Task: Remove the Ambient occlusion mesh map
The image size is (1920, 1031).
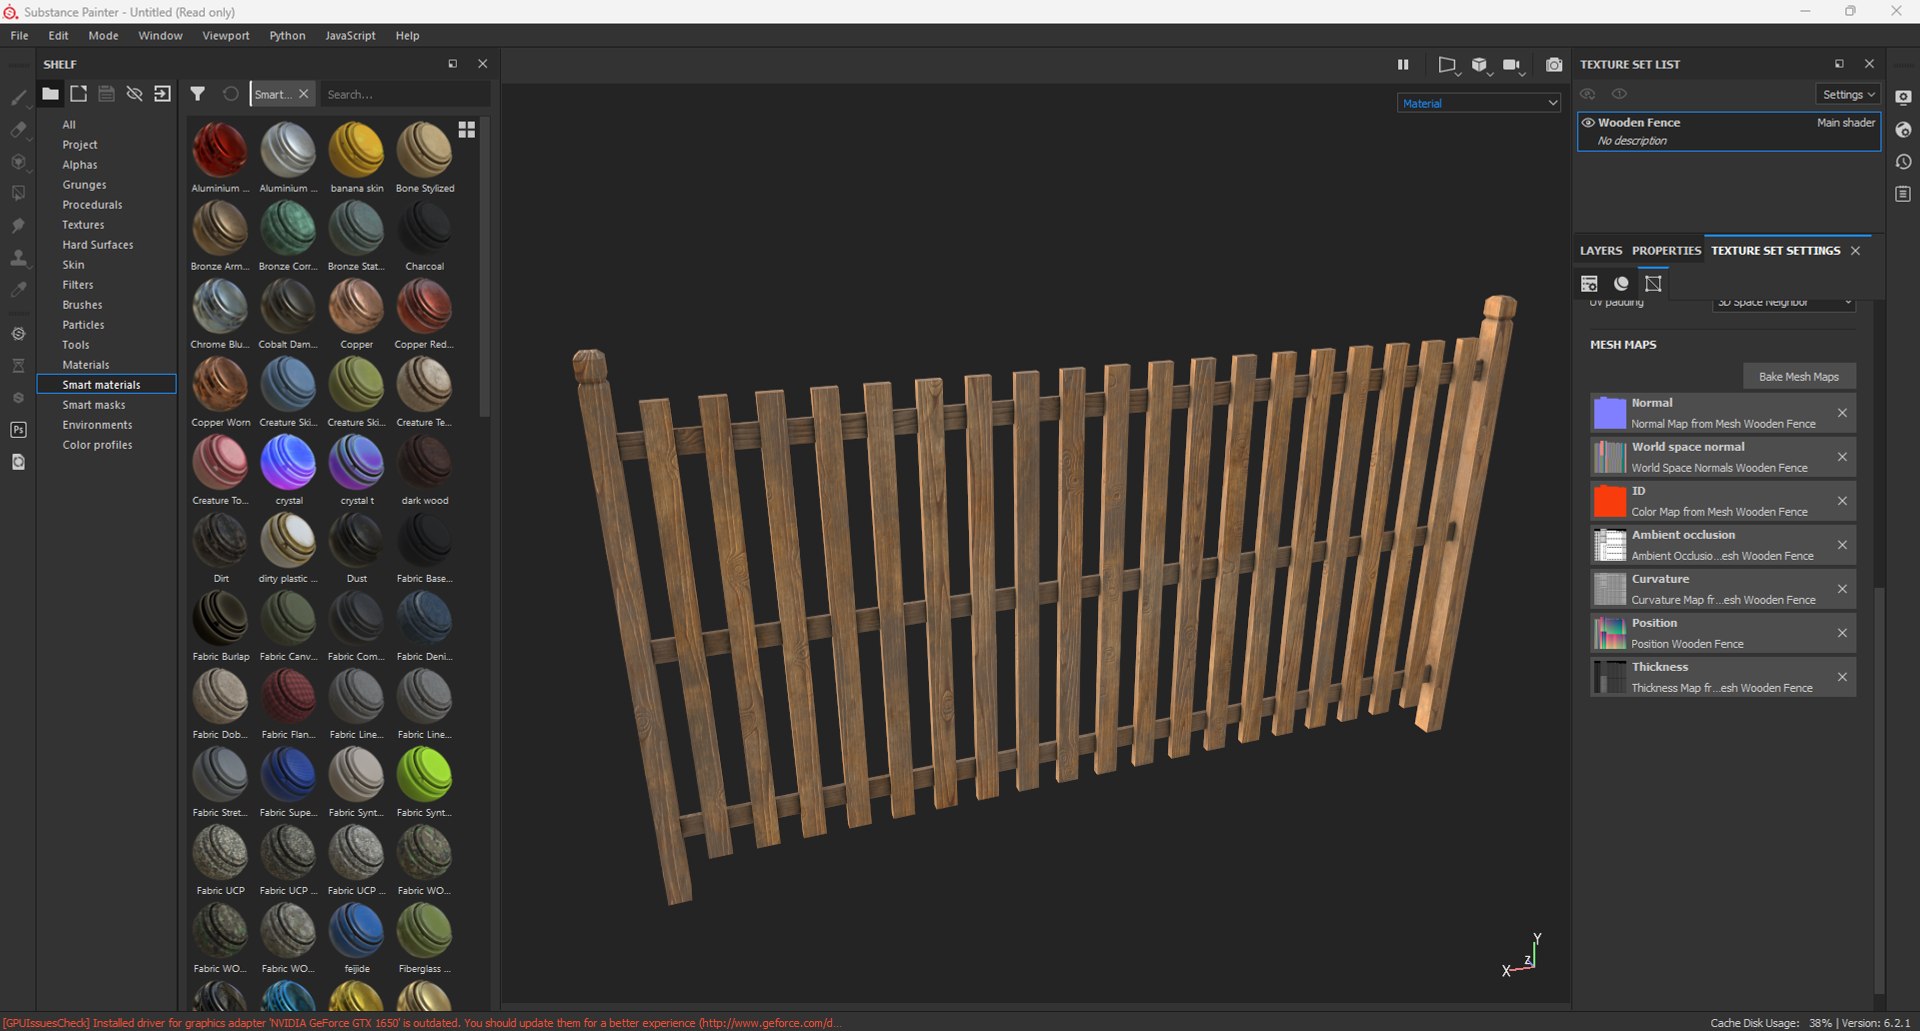Action: 1842,545
